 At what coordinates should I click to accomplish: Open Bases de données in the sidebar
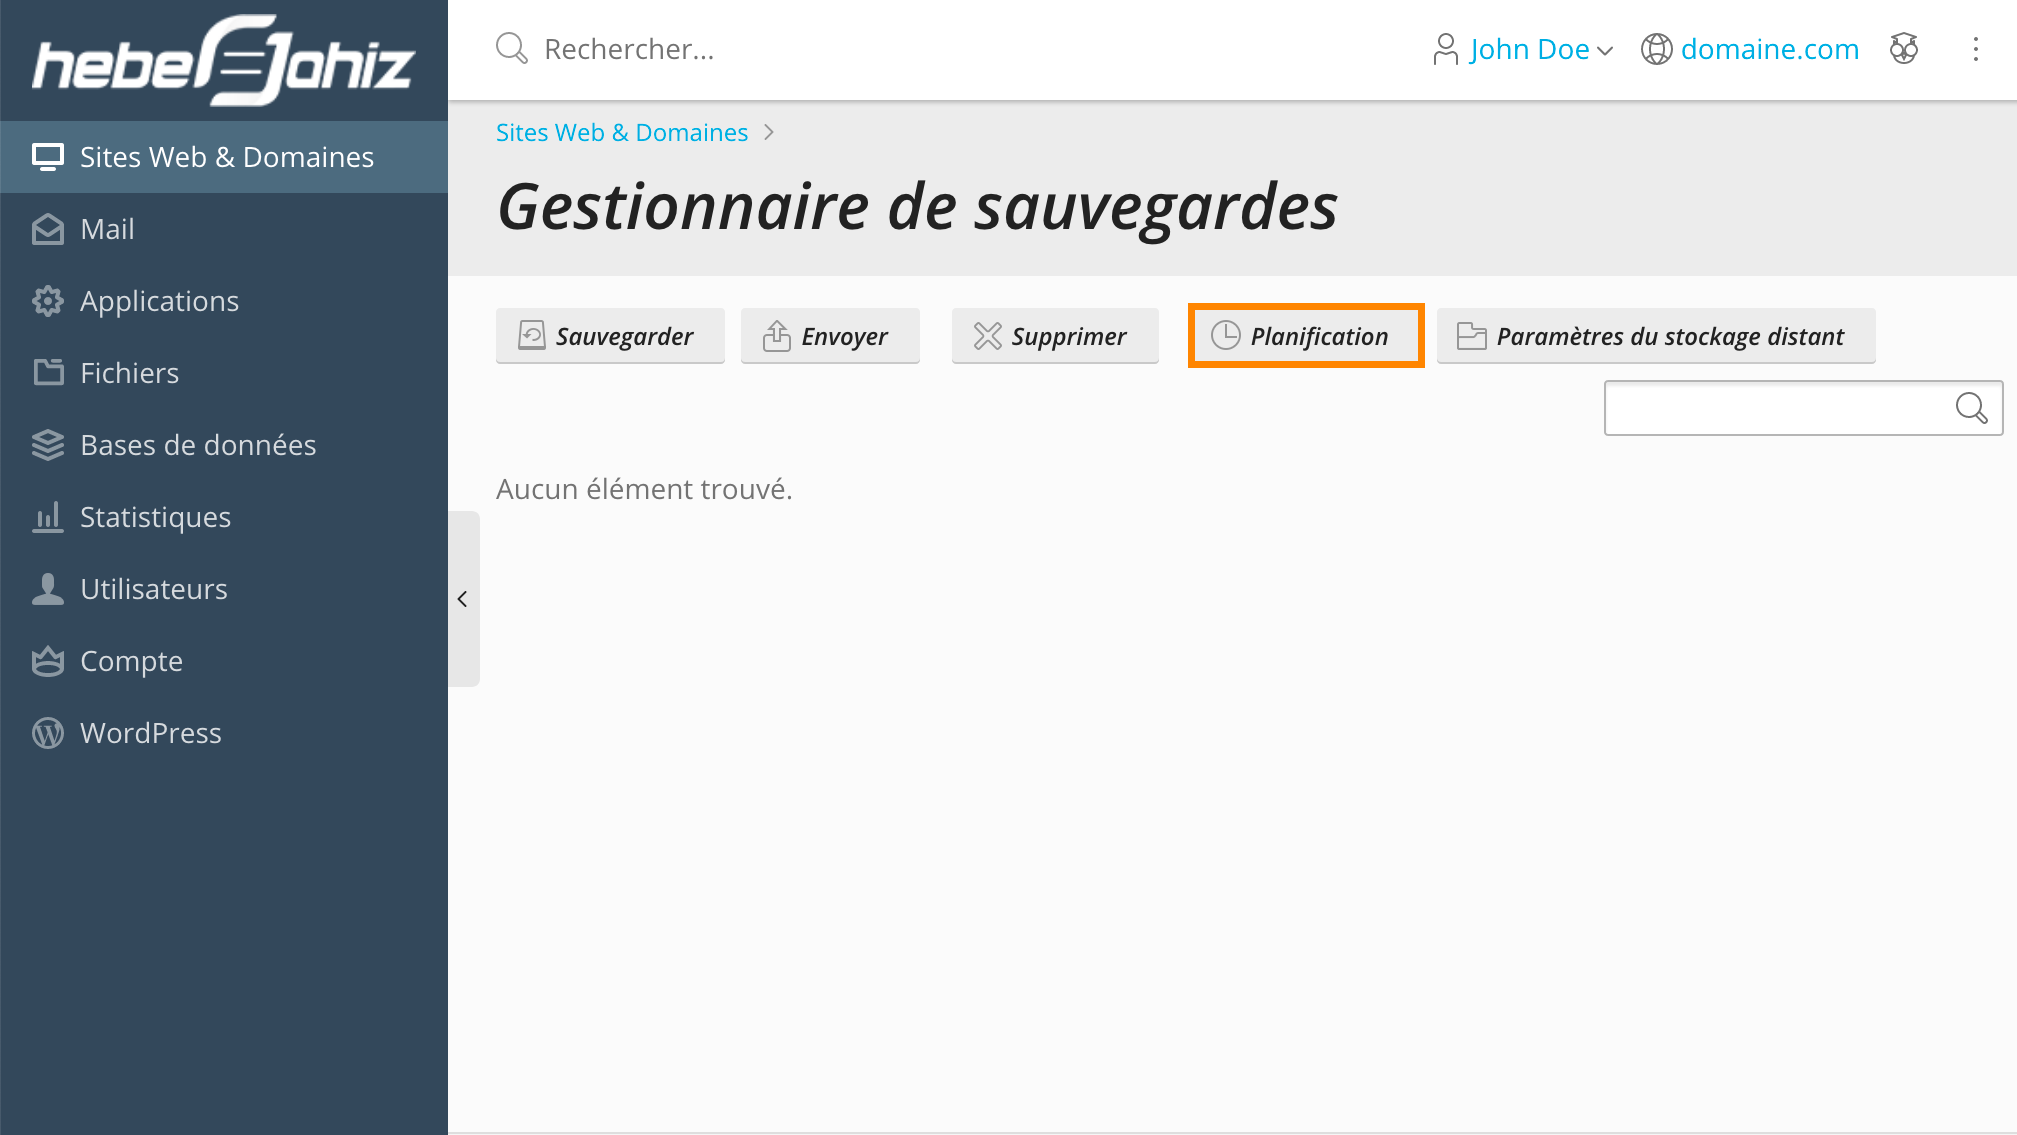pos(224,445)
